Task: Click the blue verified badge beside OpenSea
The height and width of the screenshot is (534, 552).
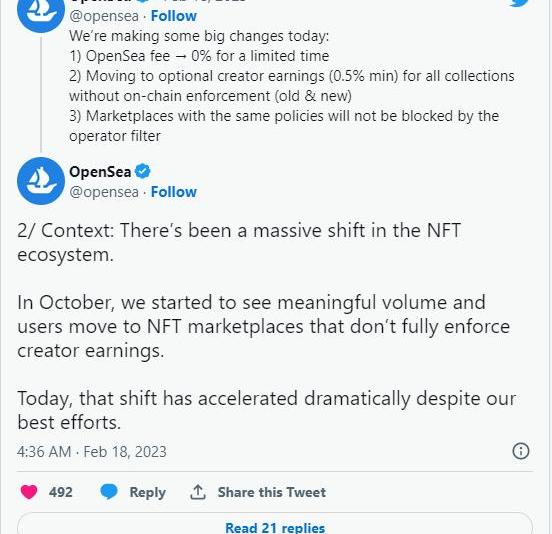Action: [x=143, y=171]
